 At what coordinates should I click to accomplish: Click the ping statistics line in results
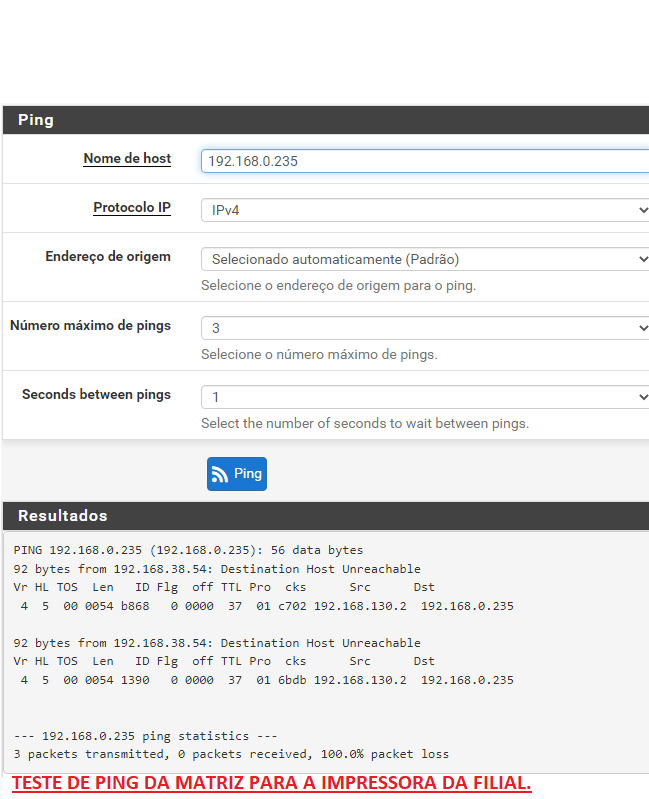[146, 736]
